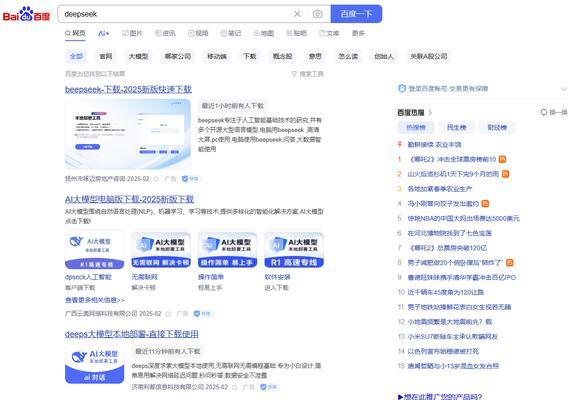Open hot search 4 about 冯小刚
Screen dimensions: 585x400
click(x=443, y=203)
